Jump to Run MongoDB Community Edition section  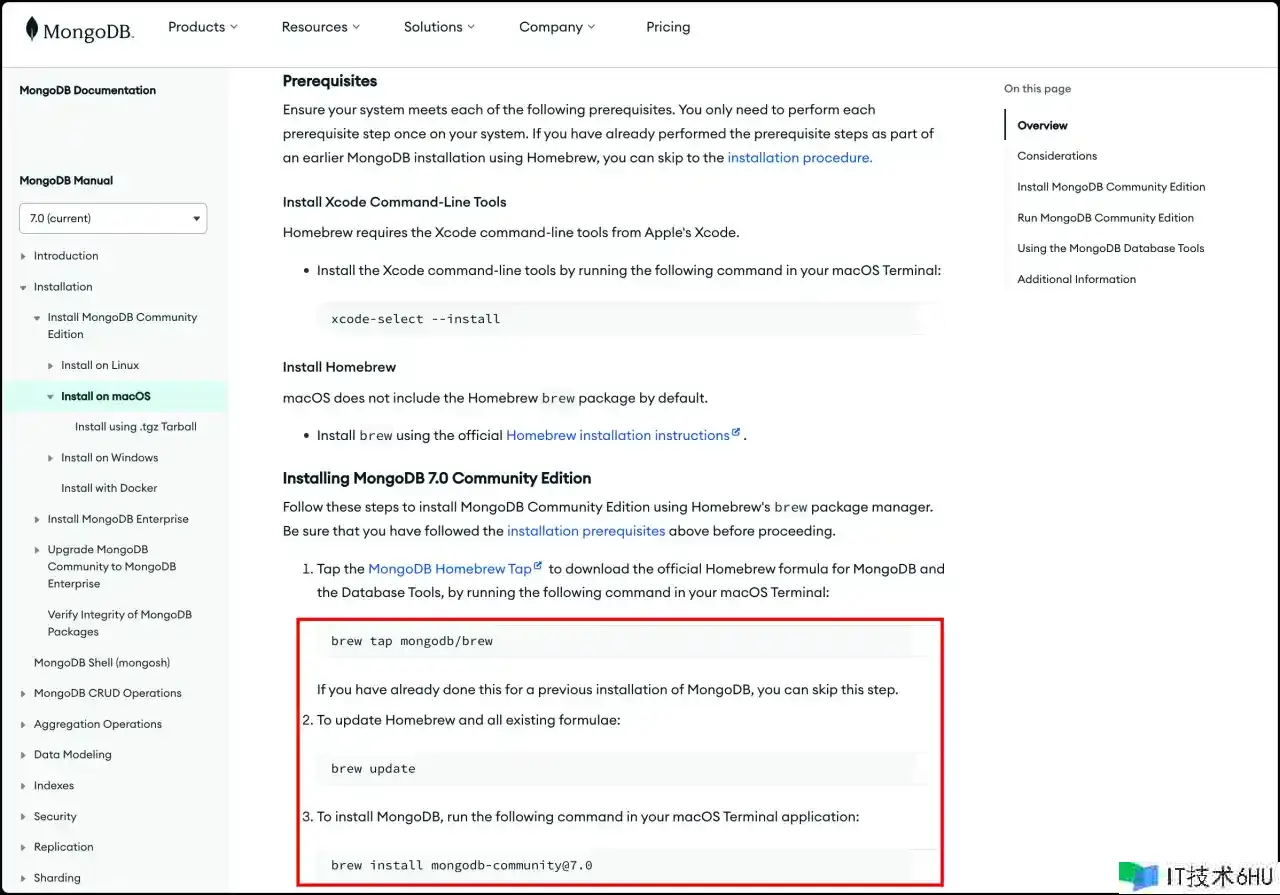pos(1105,218)
